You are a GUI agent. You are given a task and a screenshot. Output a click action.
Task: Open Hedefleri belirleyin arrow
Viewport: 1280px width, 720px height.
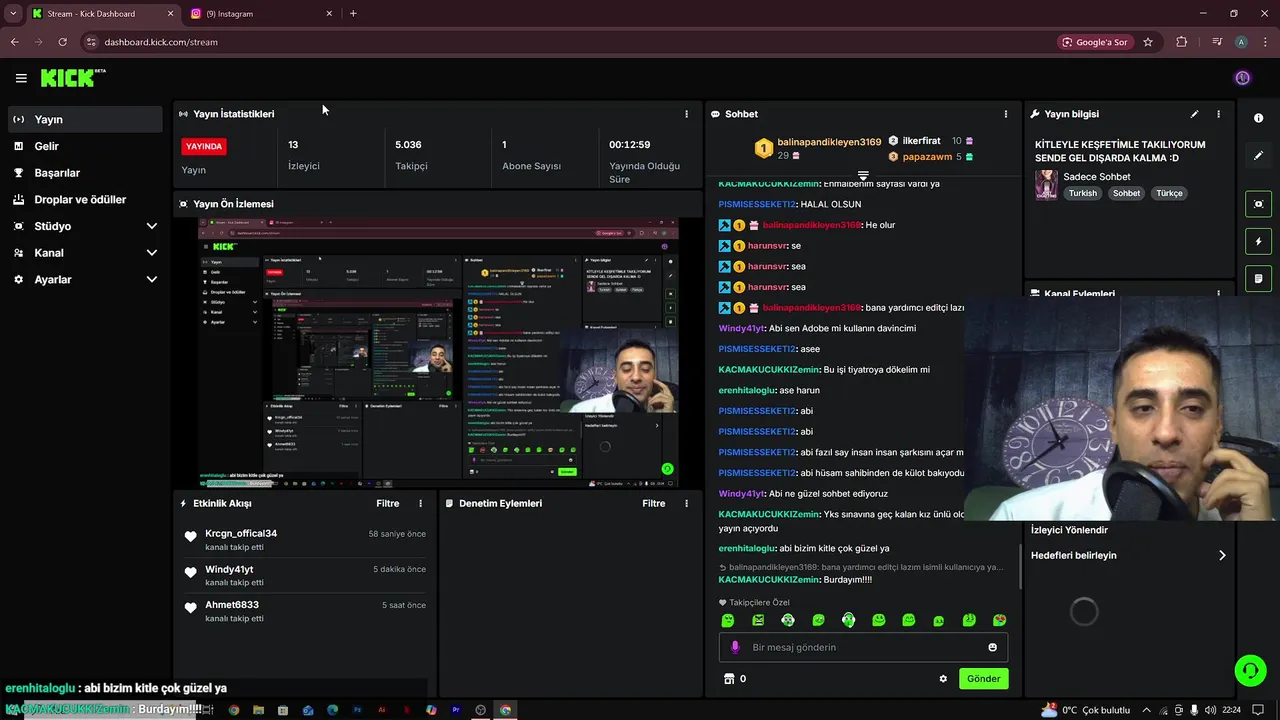[x=1221, y=556]
